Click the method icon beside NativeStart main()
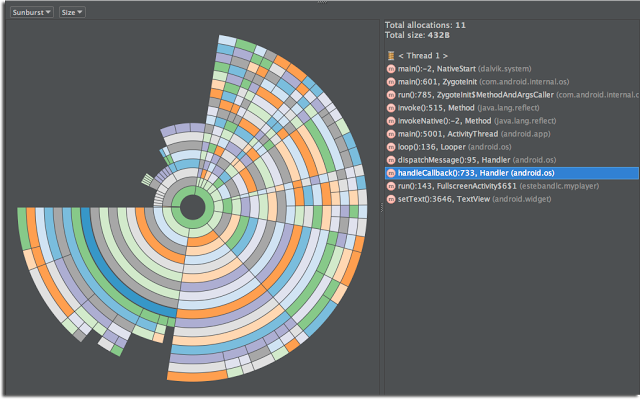 [391, 69]
